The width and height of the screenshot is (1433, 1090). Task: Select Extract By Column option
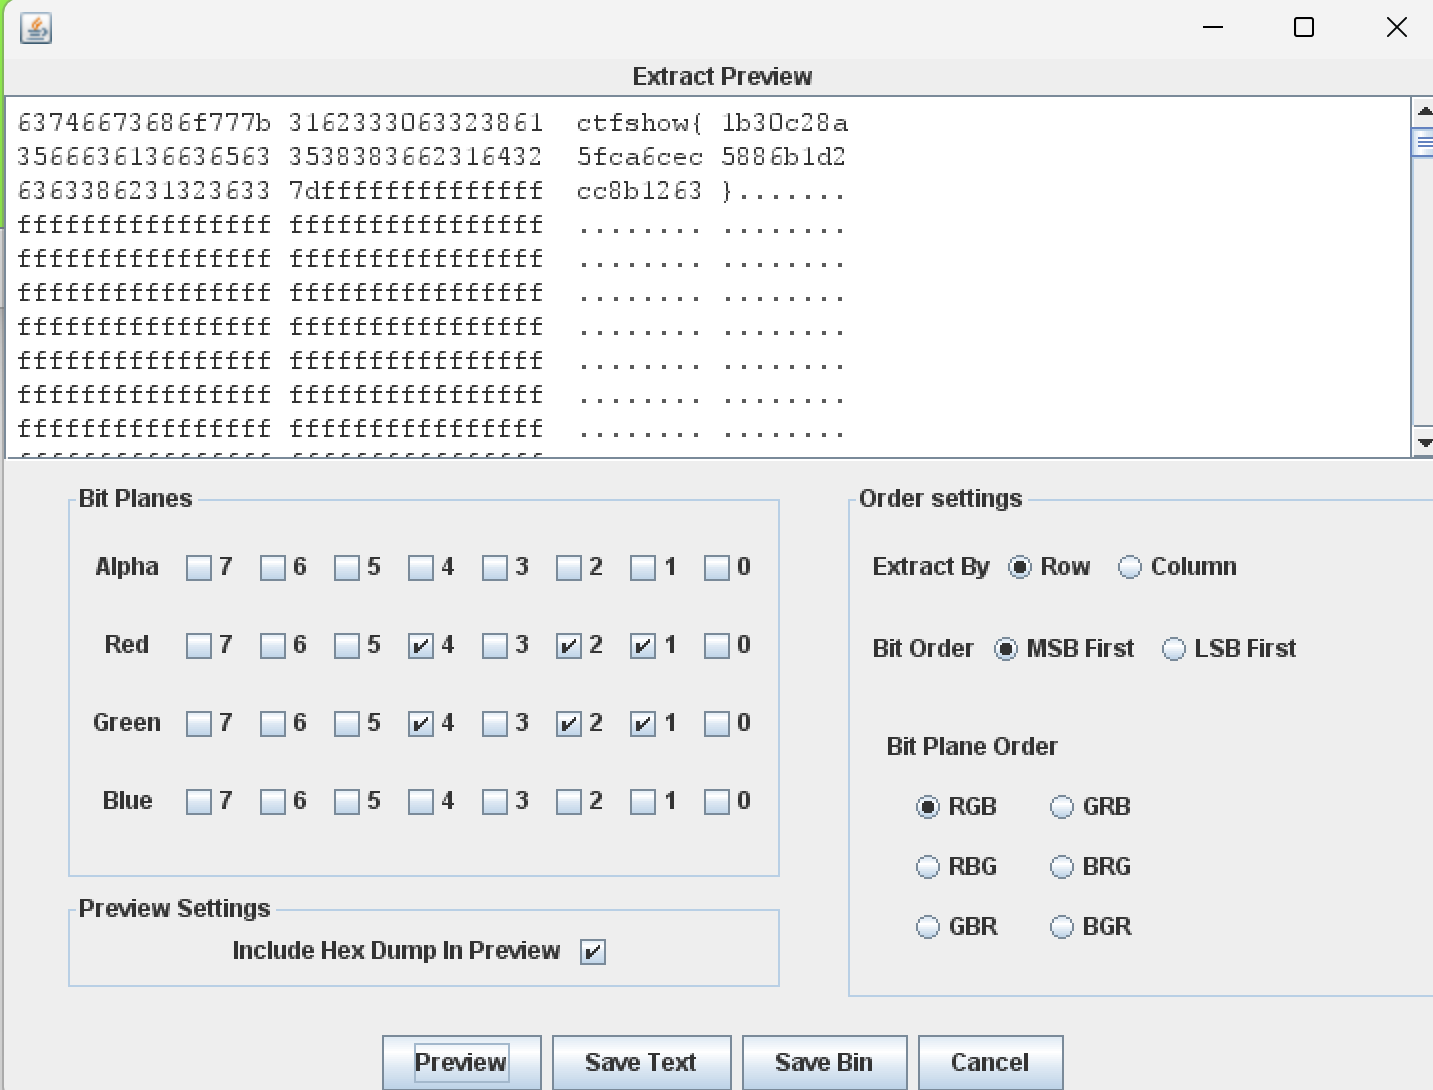[1130, 568]
